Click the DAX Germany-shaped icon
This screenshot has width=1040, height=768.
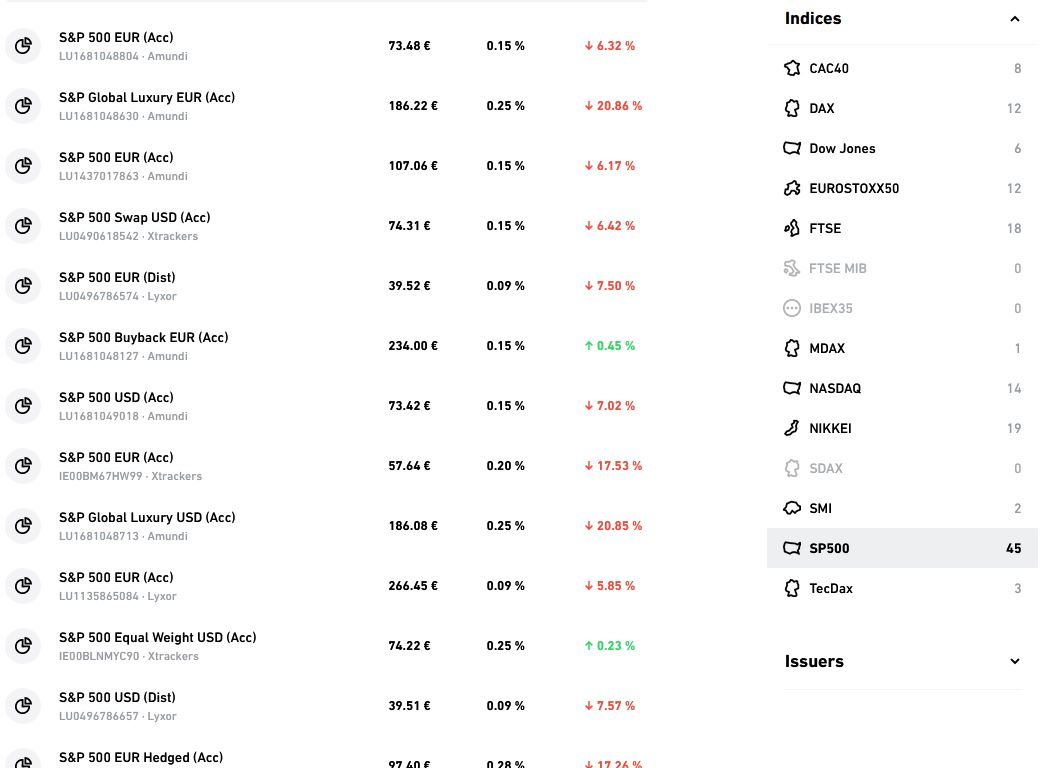[x=792, y=108]
